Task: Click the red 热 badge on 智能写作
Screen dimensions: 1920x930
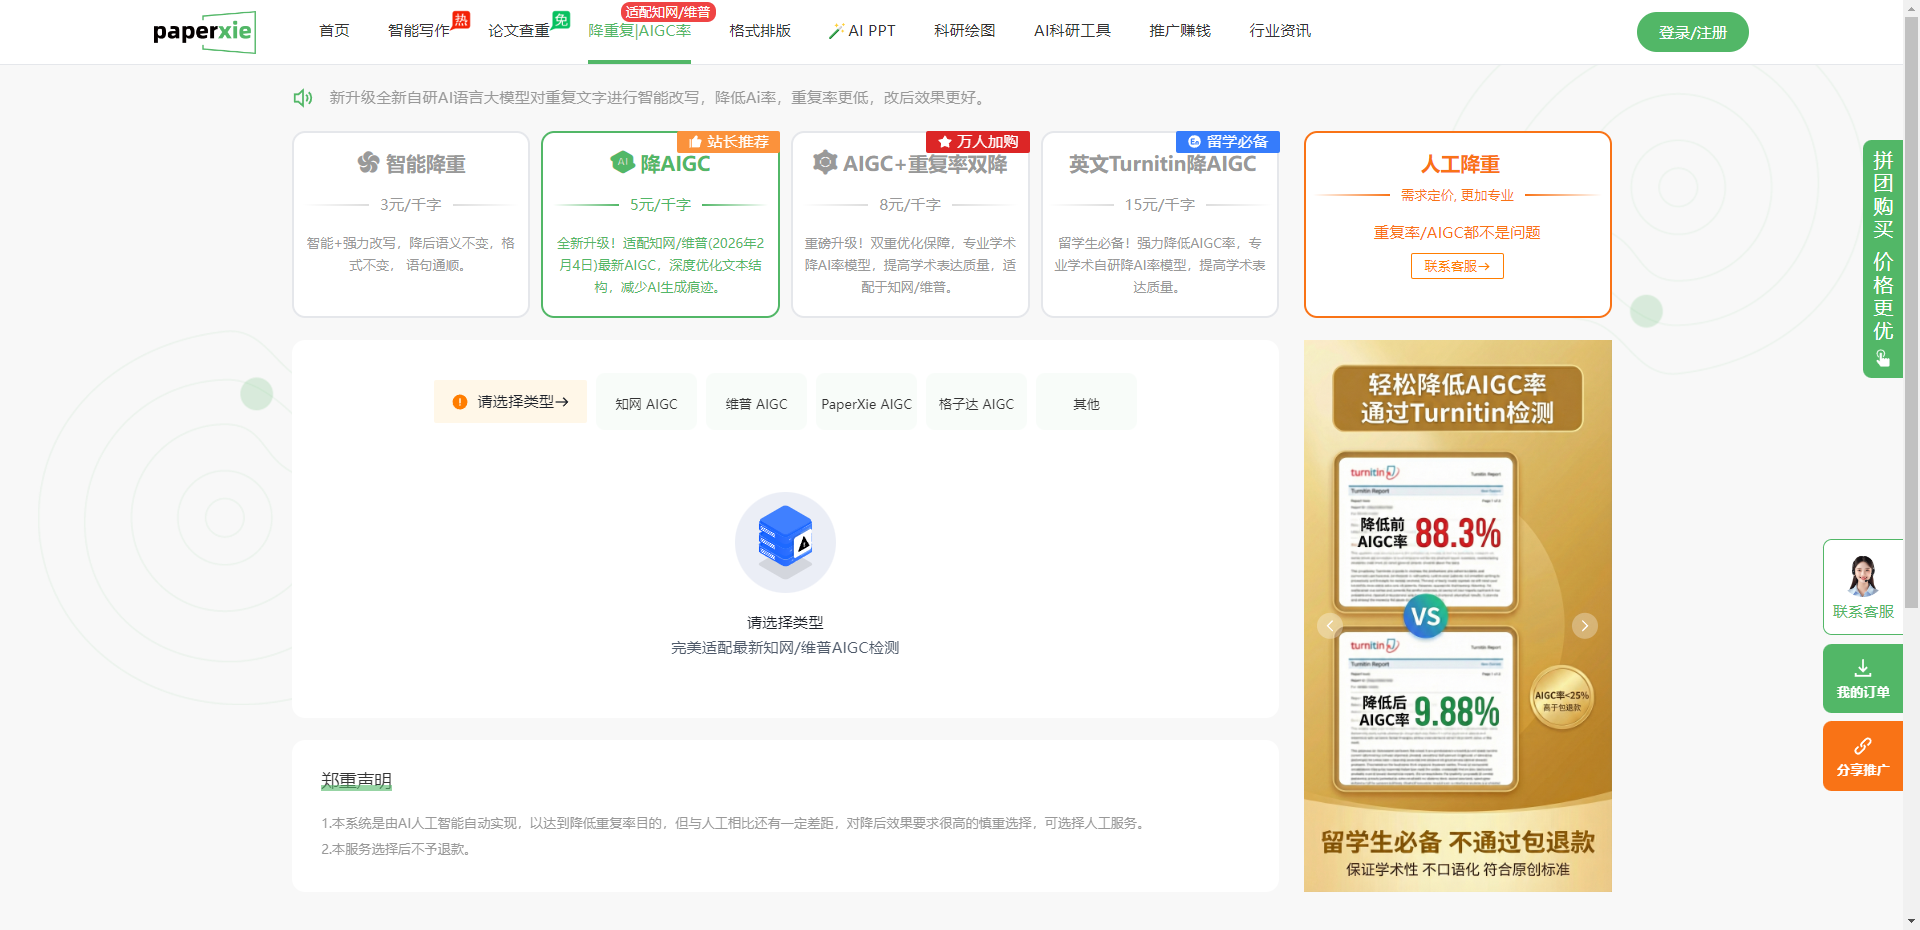Action: coord(461,19)
